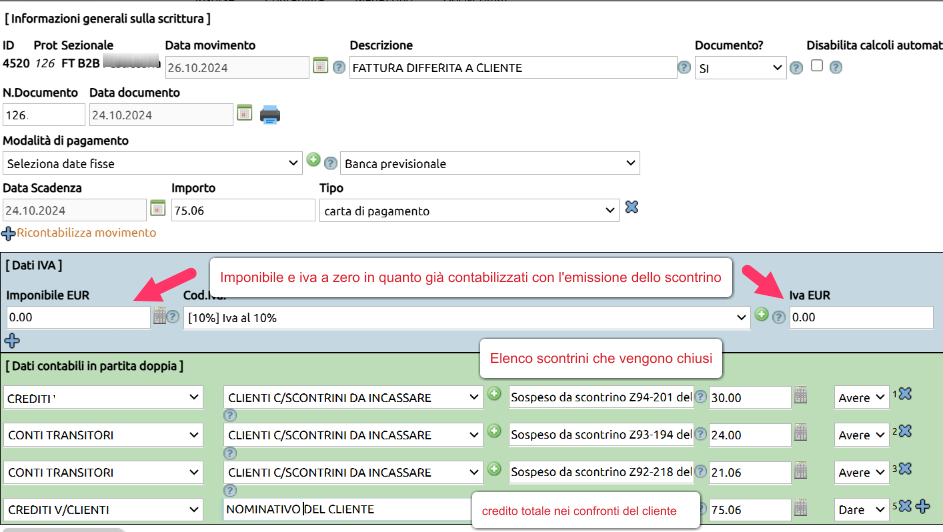The image size is (943, 532).
Task: Open calculator beside 30.00 amount
Action: (800, 395)
